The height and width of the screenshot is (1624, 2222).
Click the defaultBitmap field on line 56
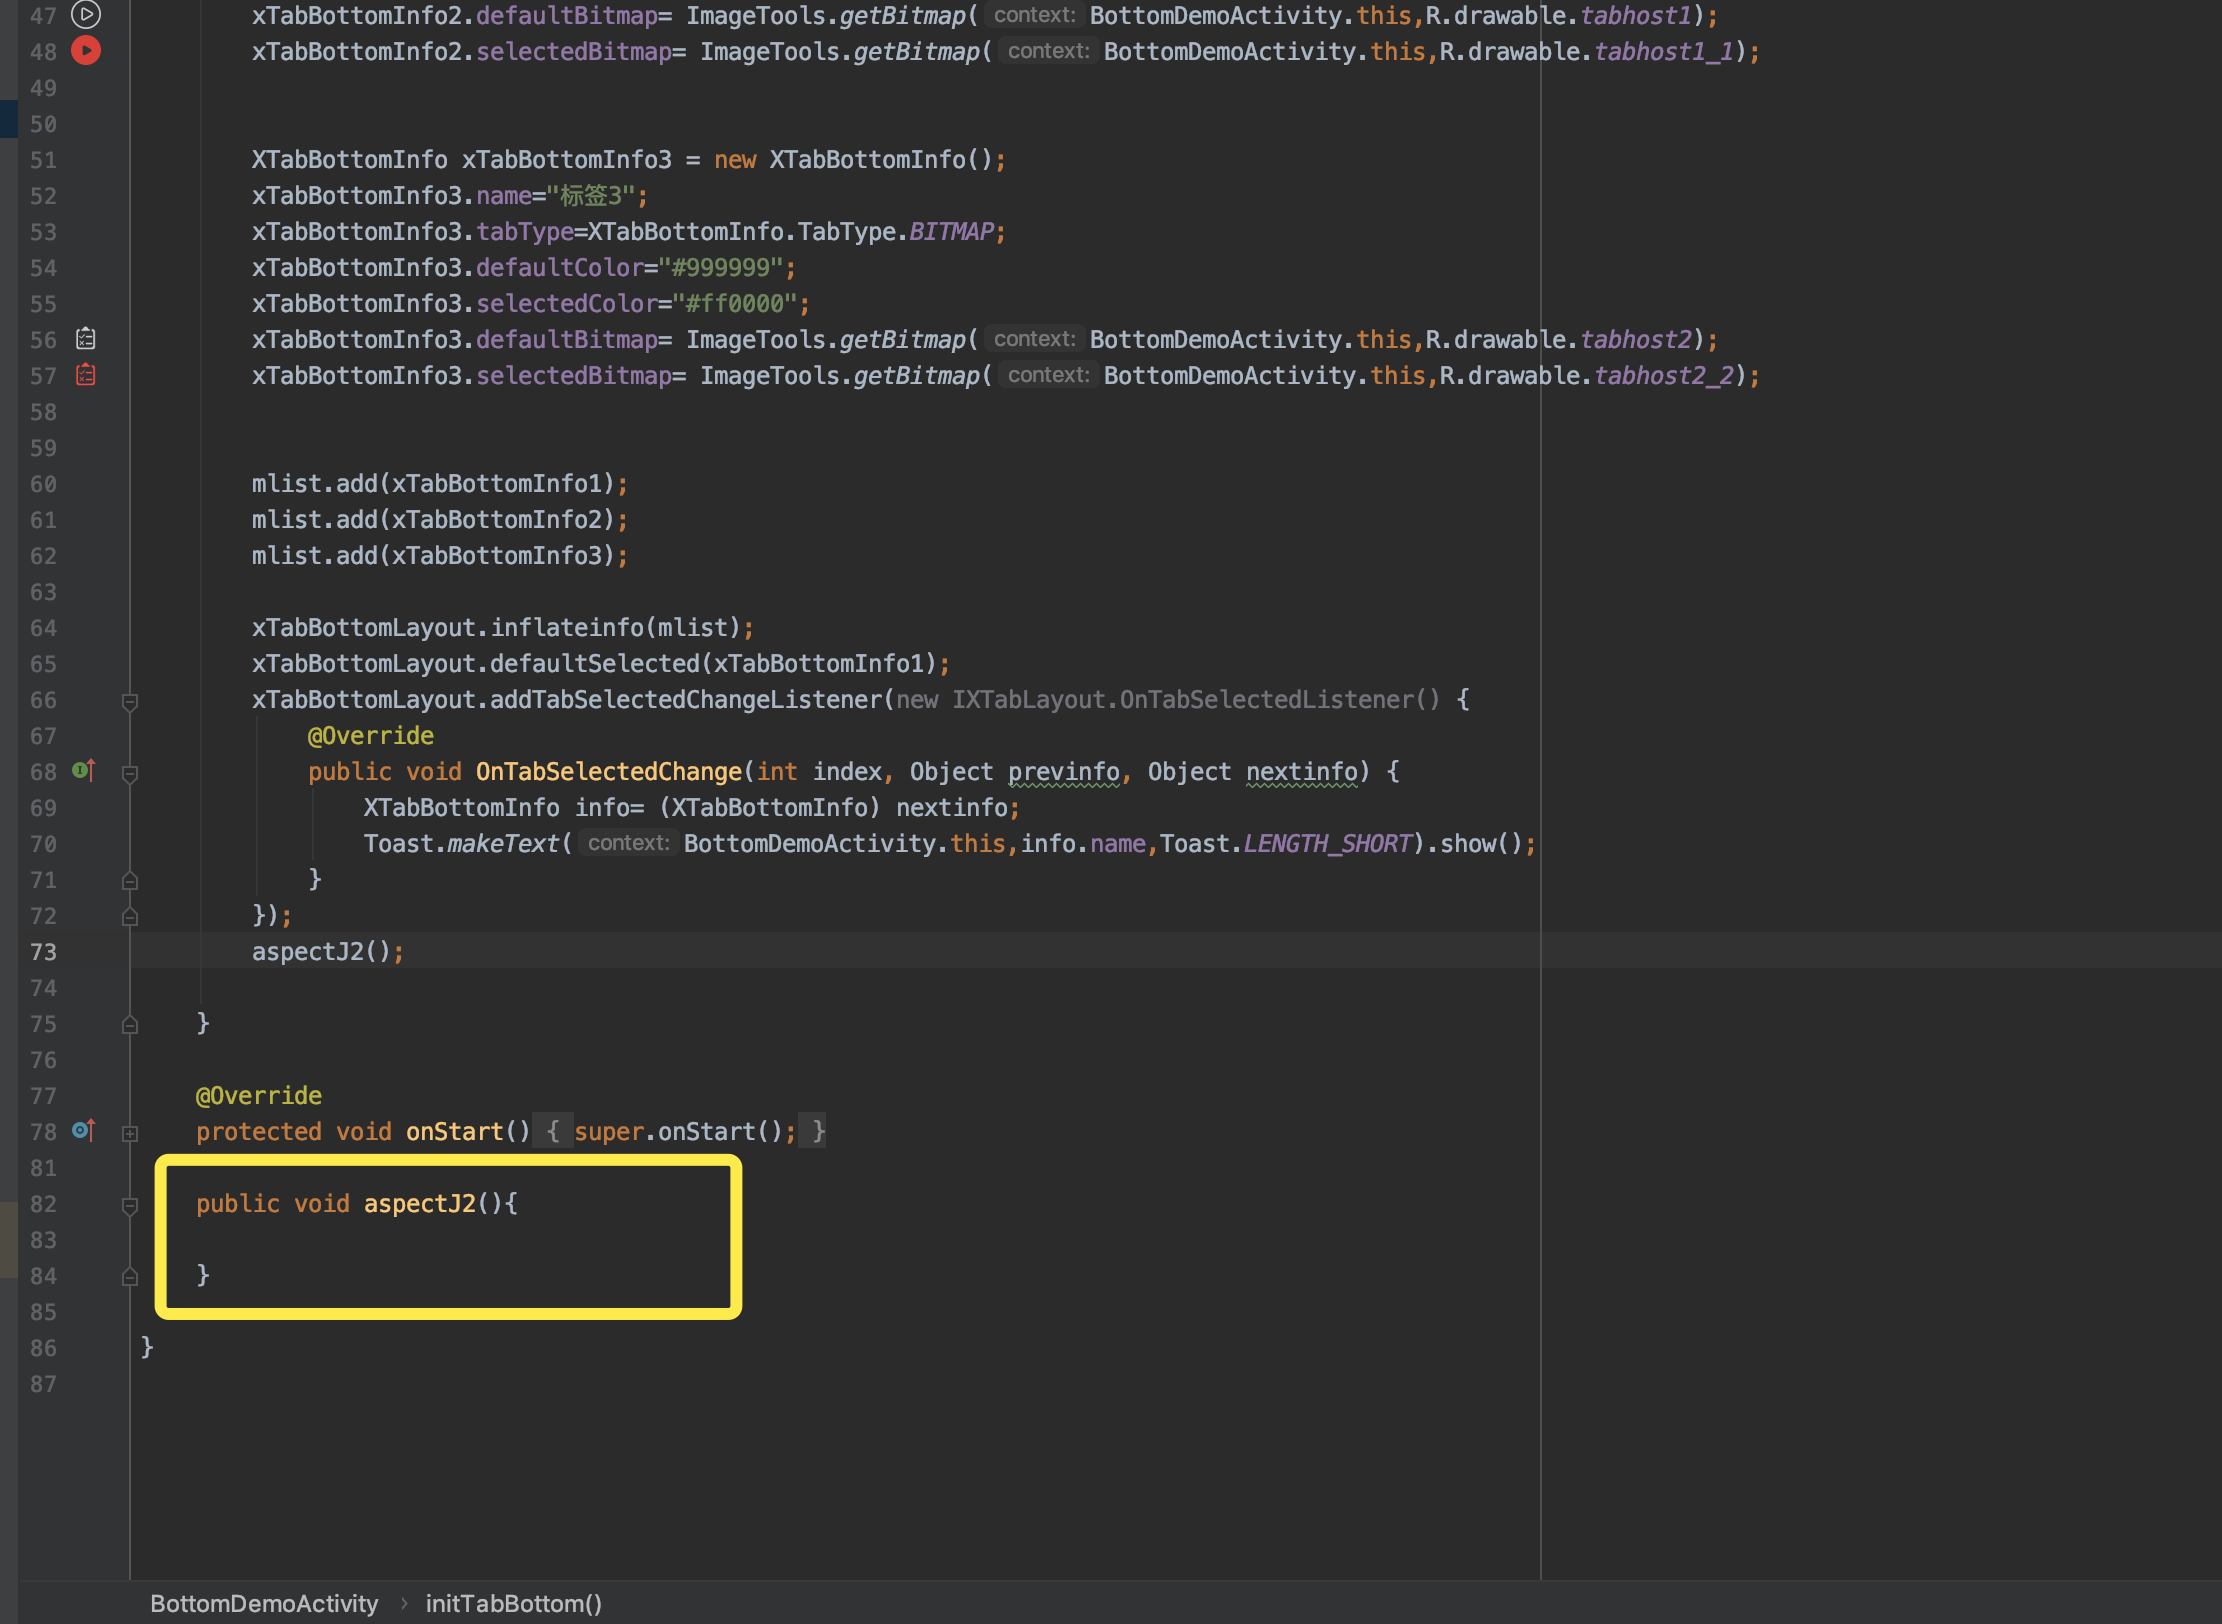[x=566, y=339]
